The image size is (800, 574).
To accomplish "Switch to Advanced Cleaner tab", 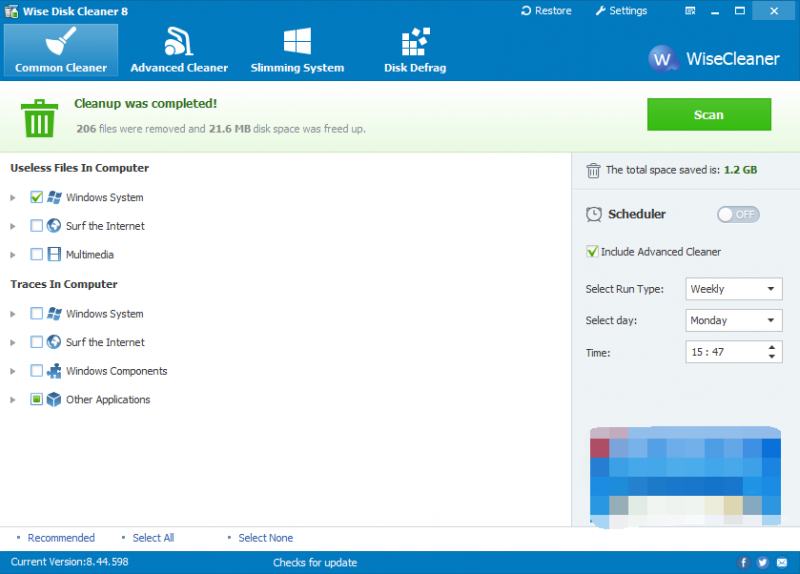I will click(179, 50).
